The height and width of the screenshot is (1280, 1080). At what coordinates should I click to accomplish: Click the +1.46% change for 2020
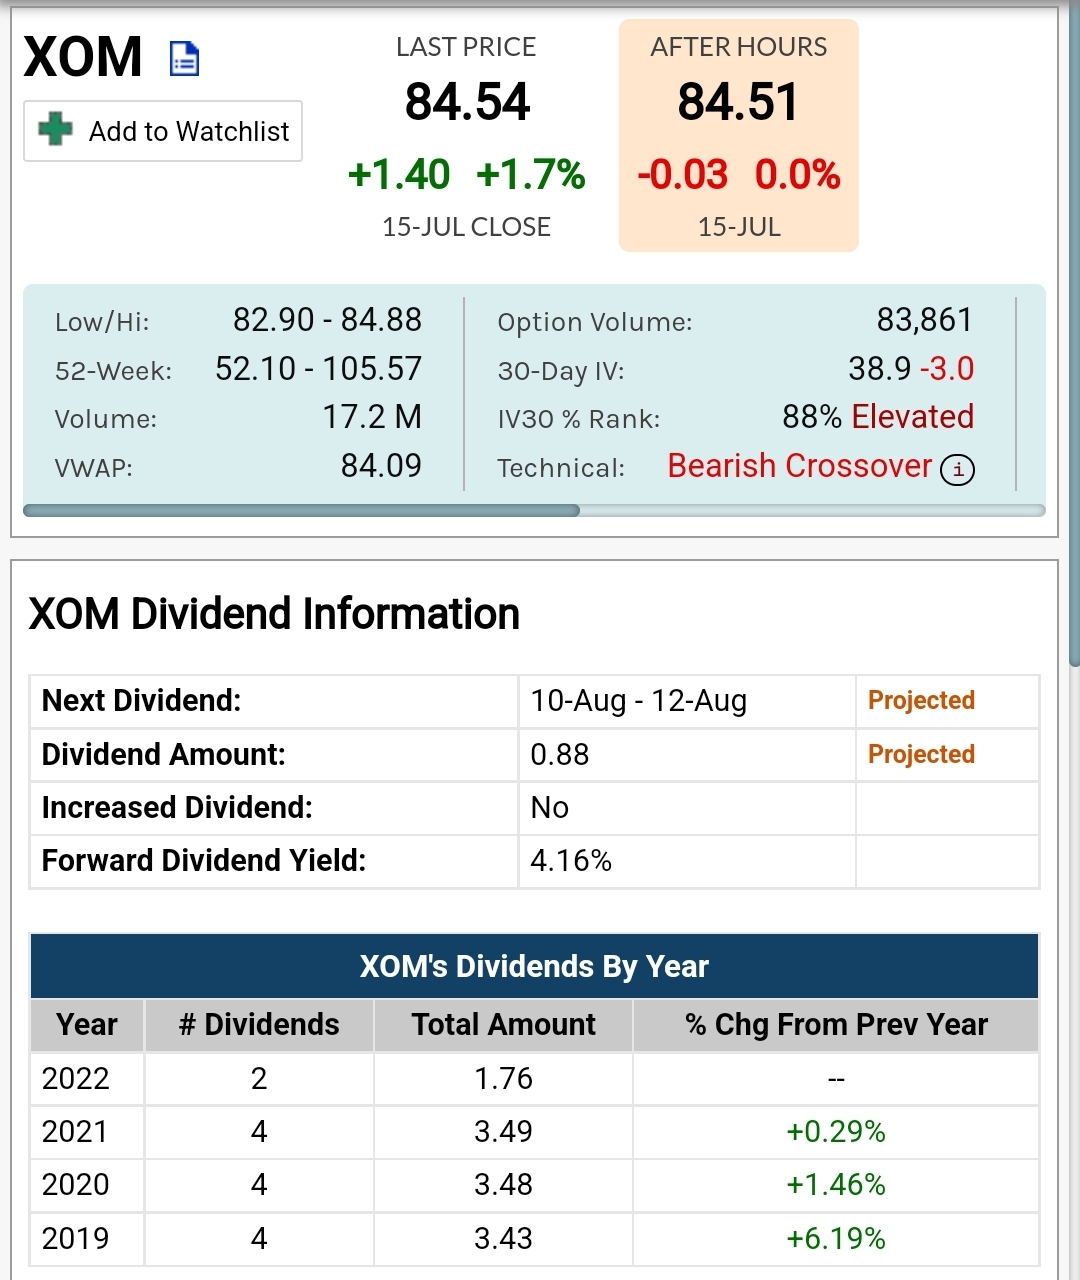click(836, 1185)
